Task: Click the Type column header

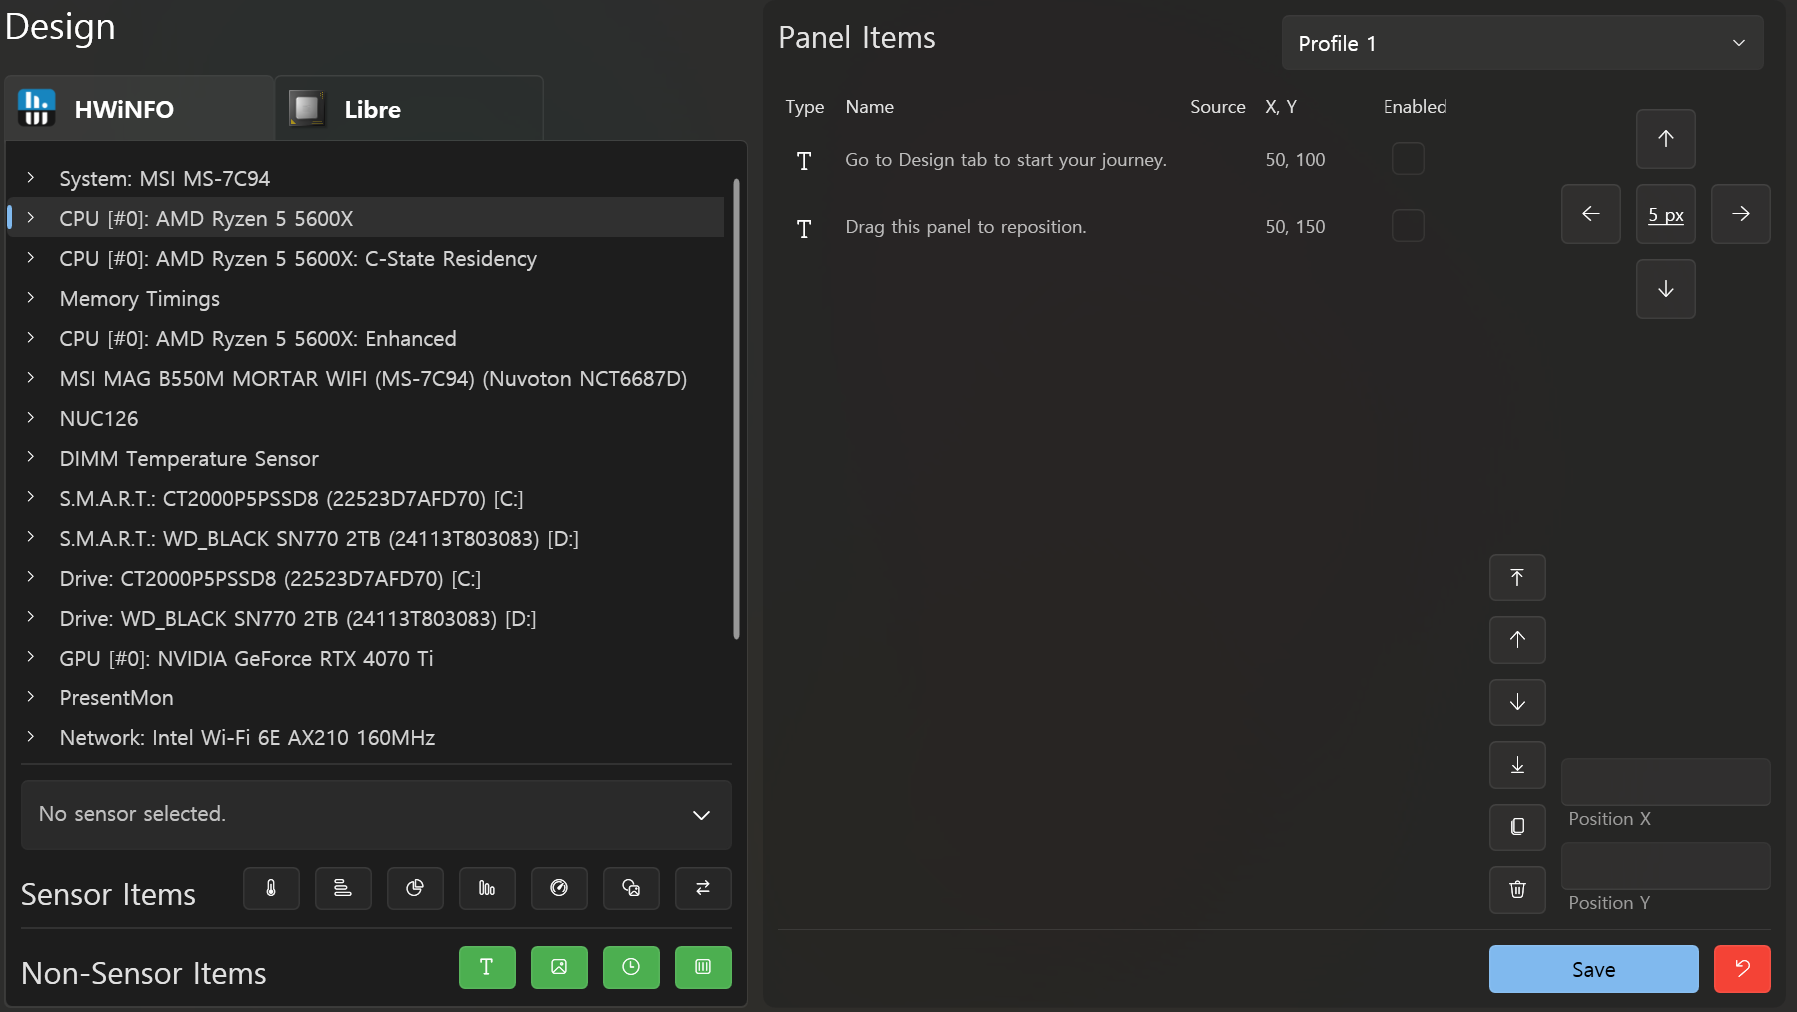Action: pos(804,106)
